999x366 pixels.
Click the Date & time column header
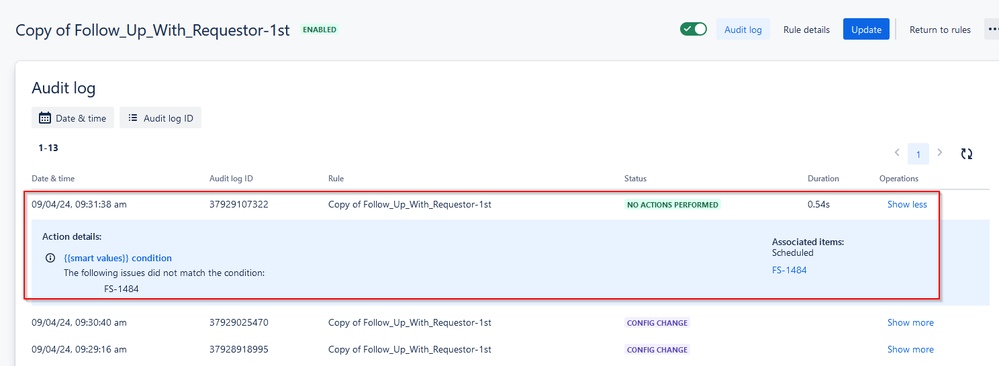[x=53, y=179]
